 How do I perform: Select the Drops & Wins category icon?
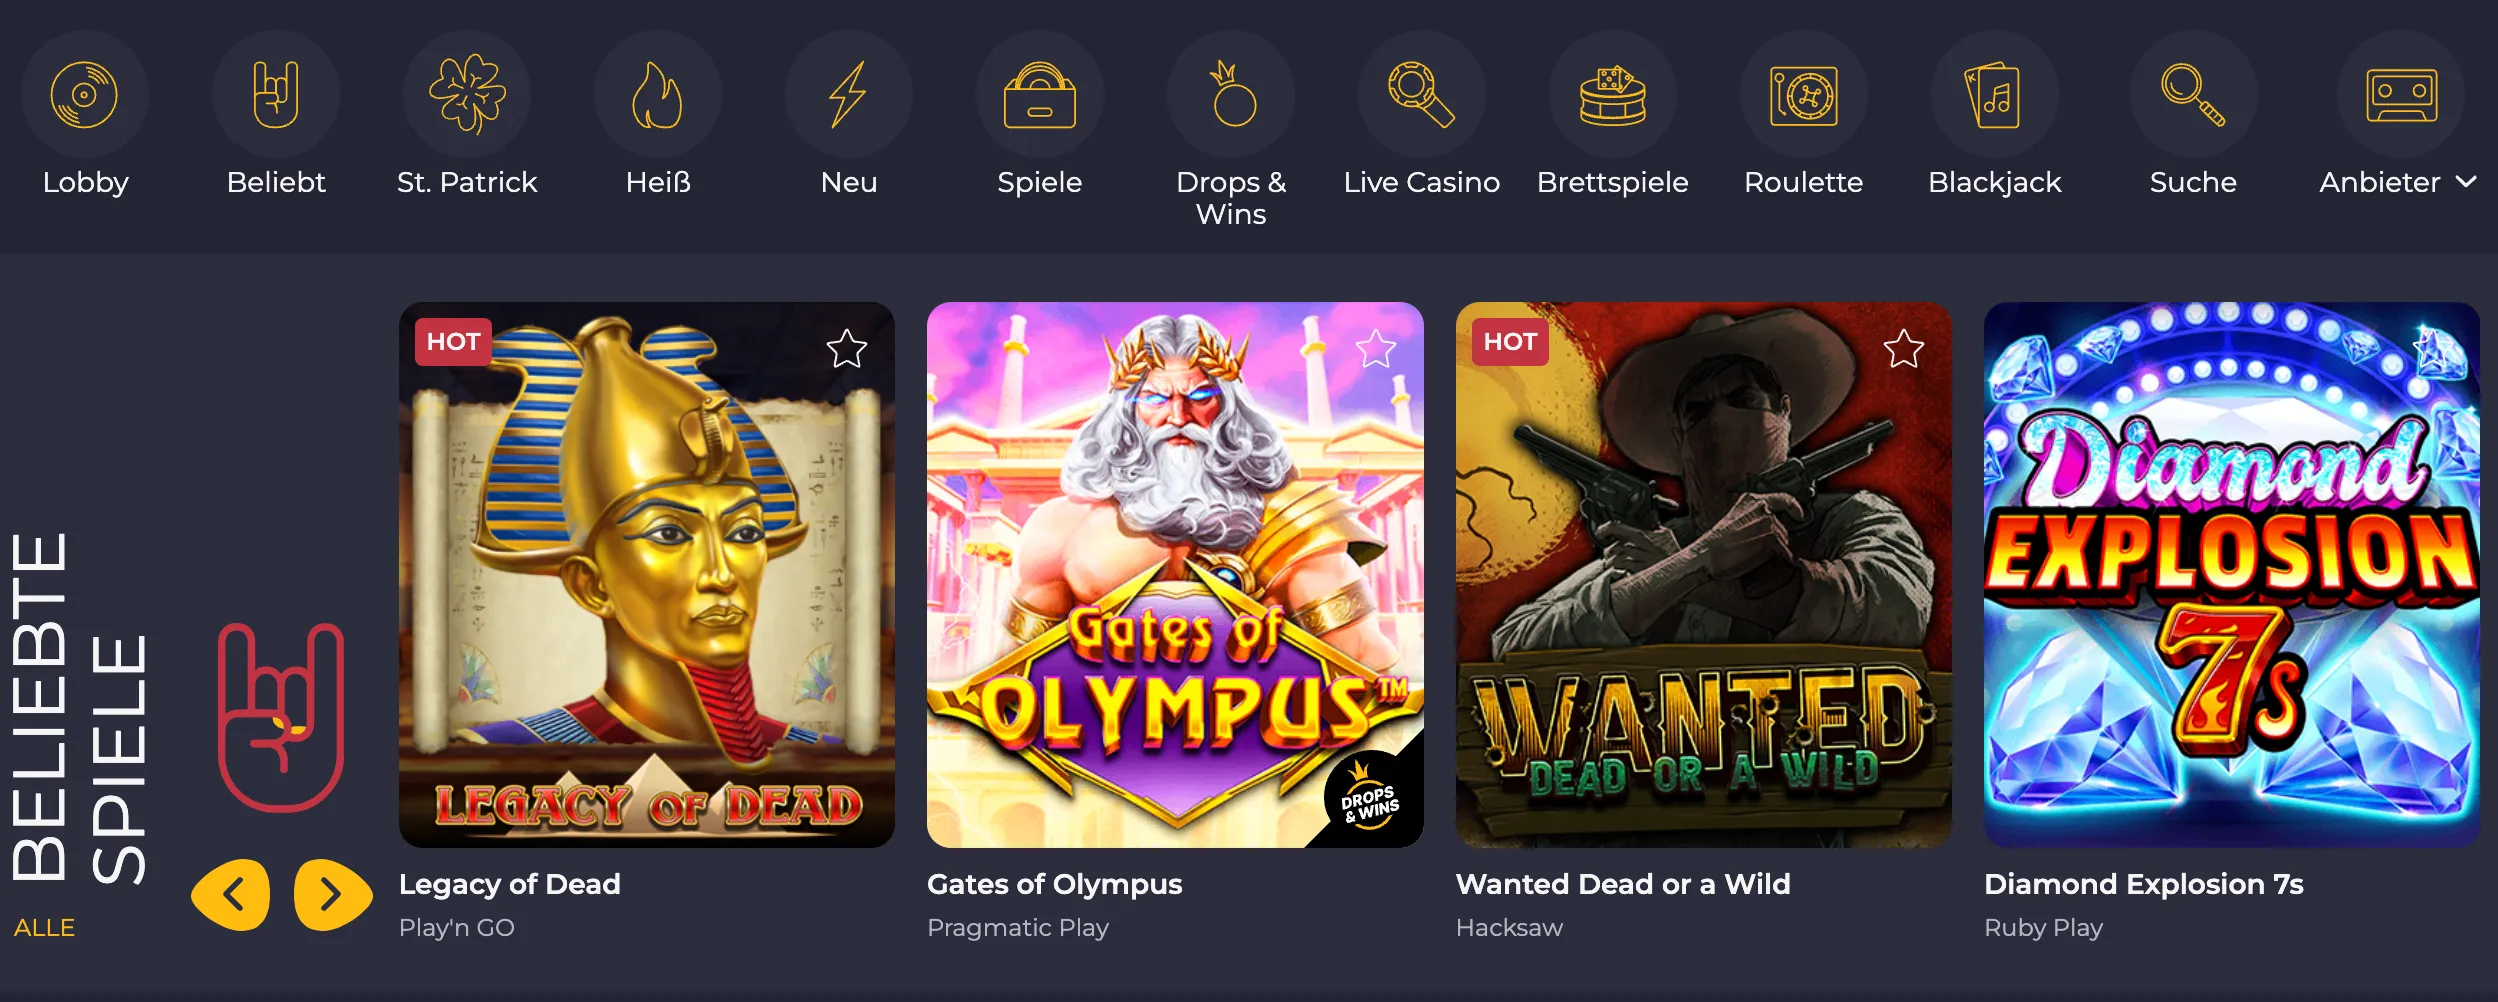tap(1231, 95)
